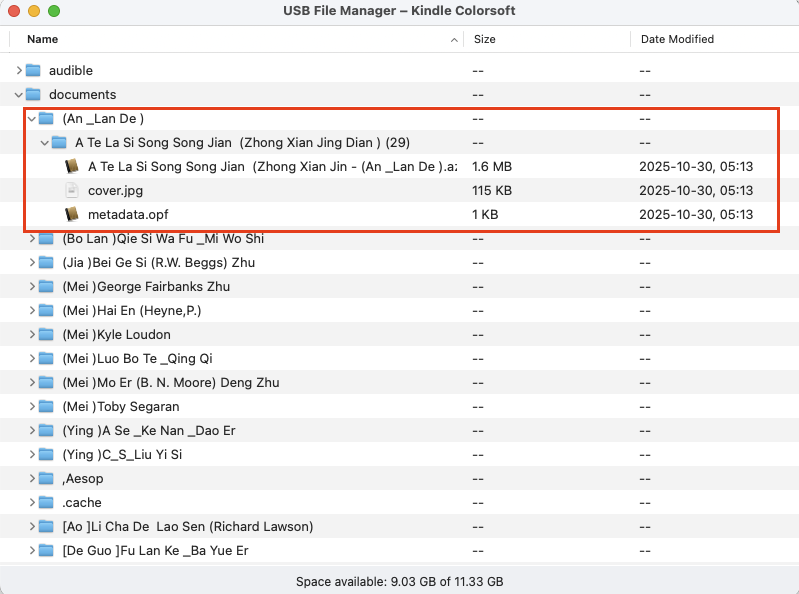The height and width of the screenshot is (594, 799).
Task: Click the ,Aesop folder icon
Action: pos(46,478)
